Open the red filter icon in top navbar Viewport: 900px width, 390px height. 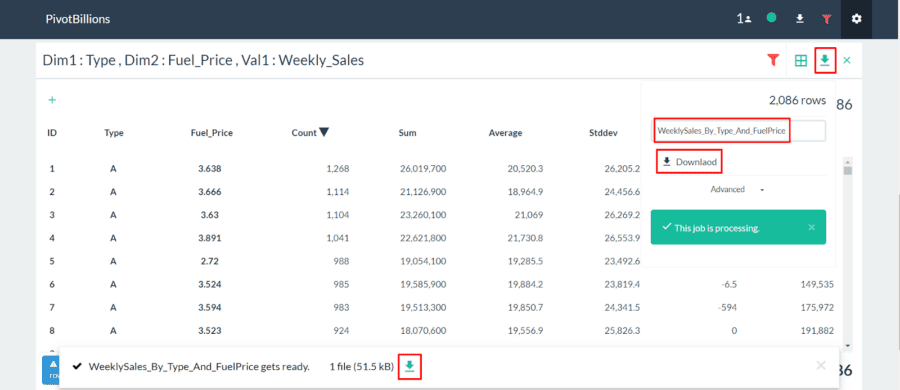[x=826, y=19]
